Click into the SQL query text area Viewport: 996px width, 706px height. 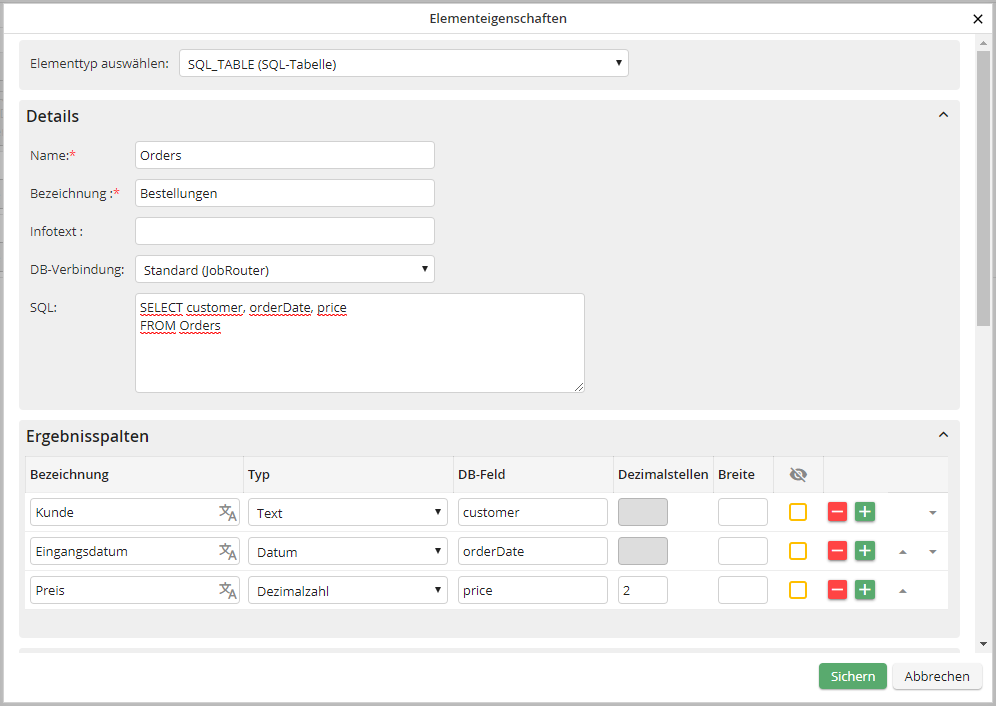pyautogui.click(x=360, y=355)
